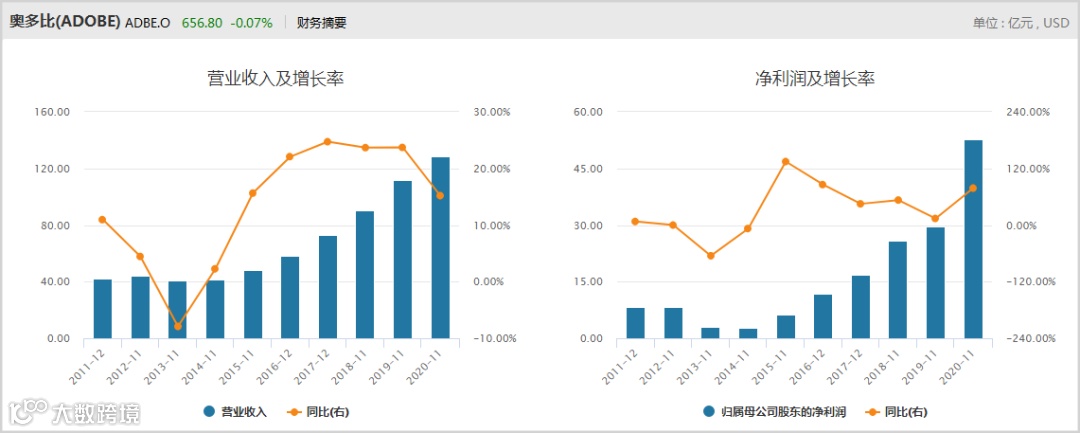Select the 2016-12 net profit bar
The width and height of the screenshot is (1080, 433).
tap(823, 317)
